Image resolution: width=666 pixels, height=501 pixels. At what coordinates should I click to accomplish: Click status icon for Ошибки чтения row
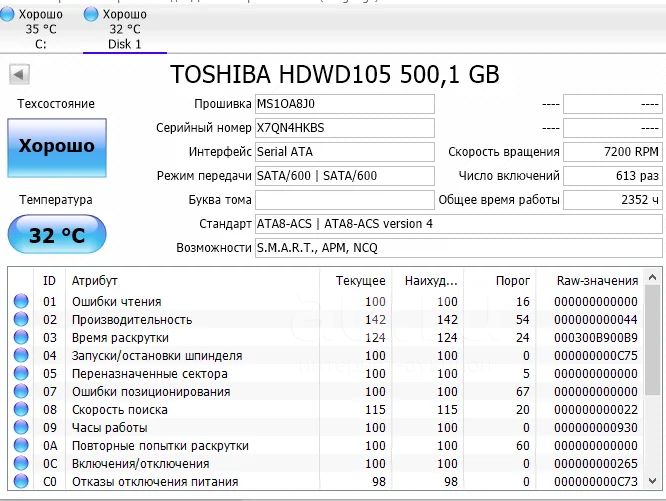(21, 301)
